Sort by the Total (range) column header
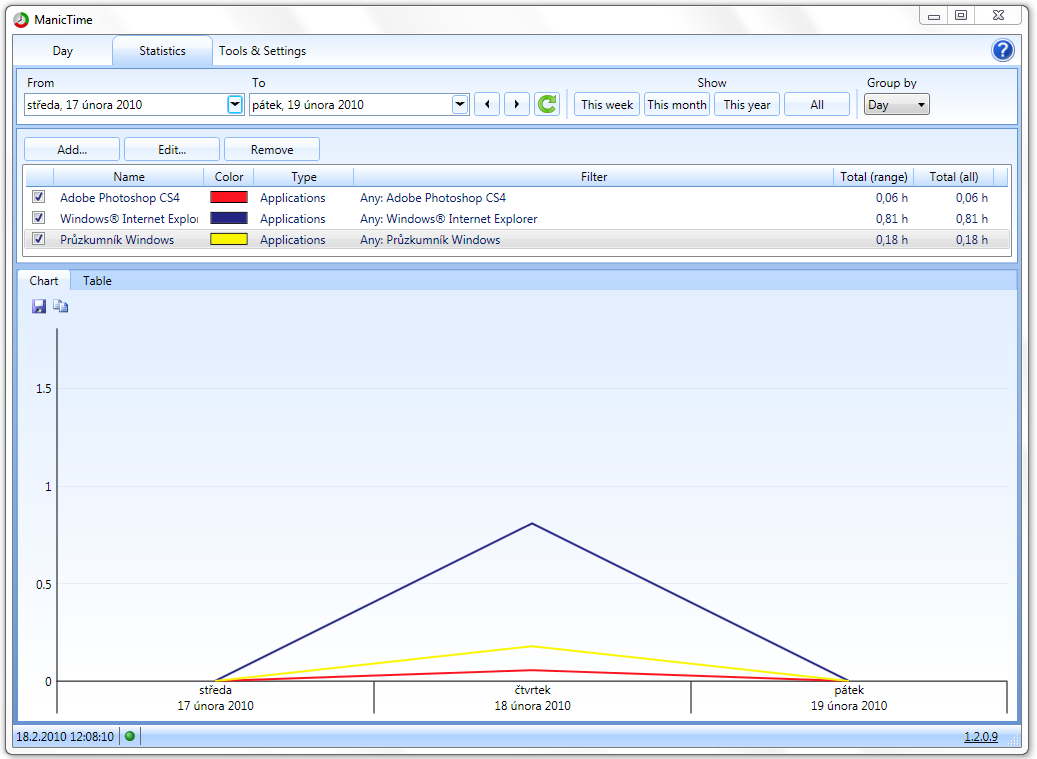Viewport: 1037px width, 759px height. 874,177
